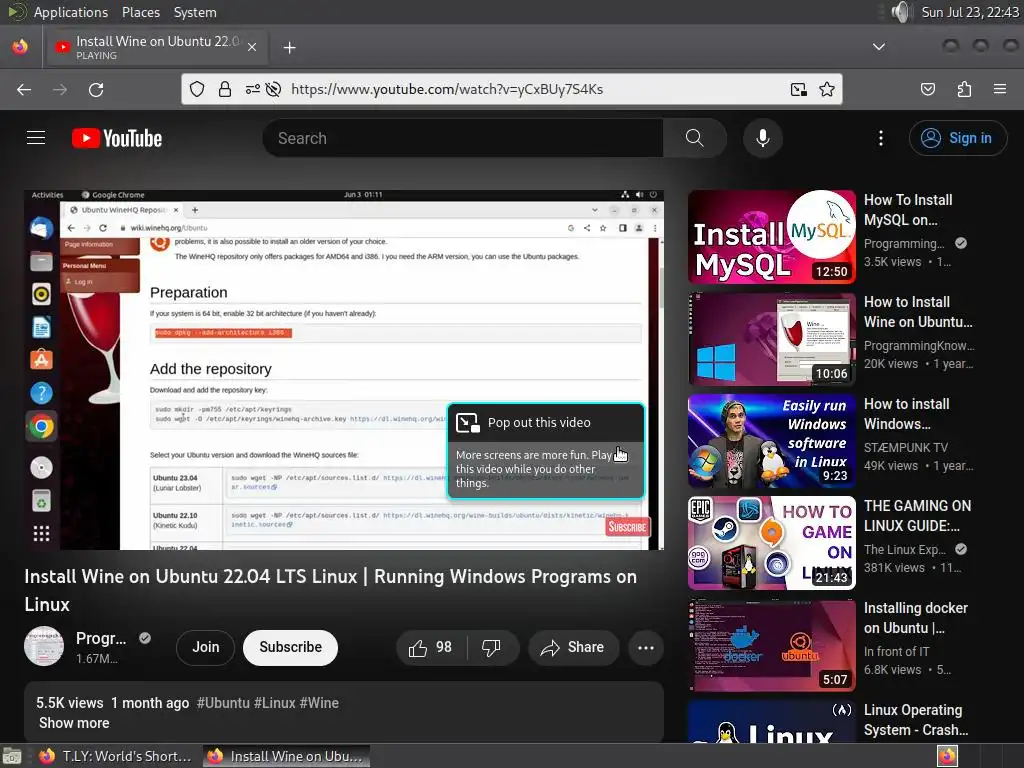Click THE GAMING ON LINUX GUIDE title
The image size is (1024, 768).
click(x=917, y=515)
